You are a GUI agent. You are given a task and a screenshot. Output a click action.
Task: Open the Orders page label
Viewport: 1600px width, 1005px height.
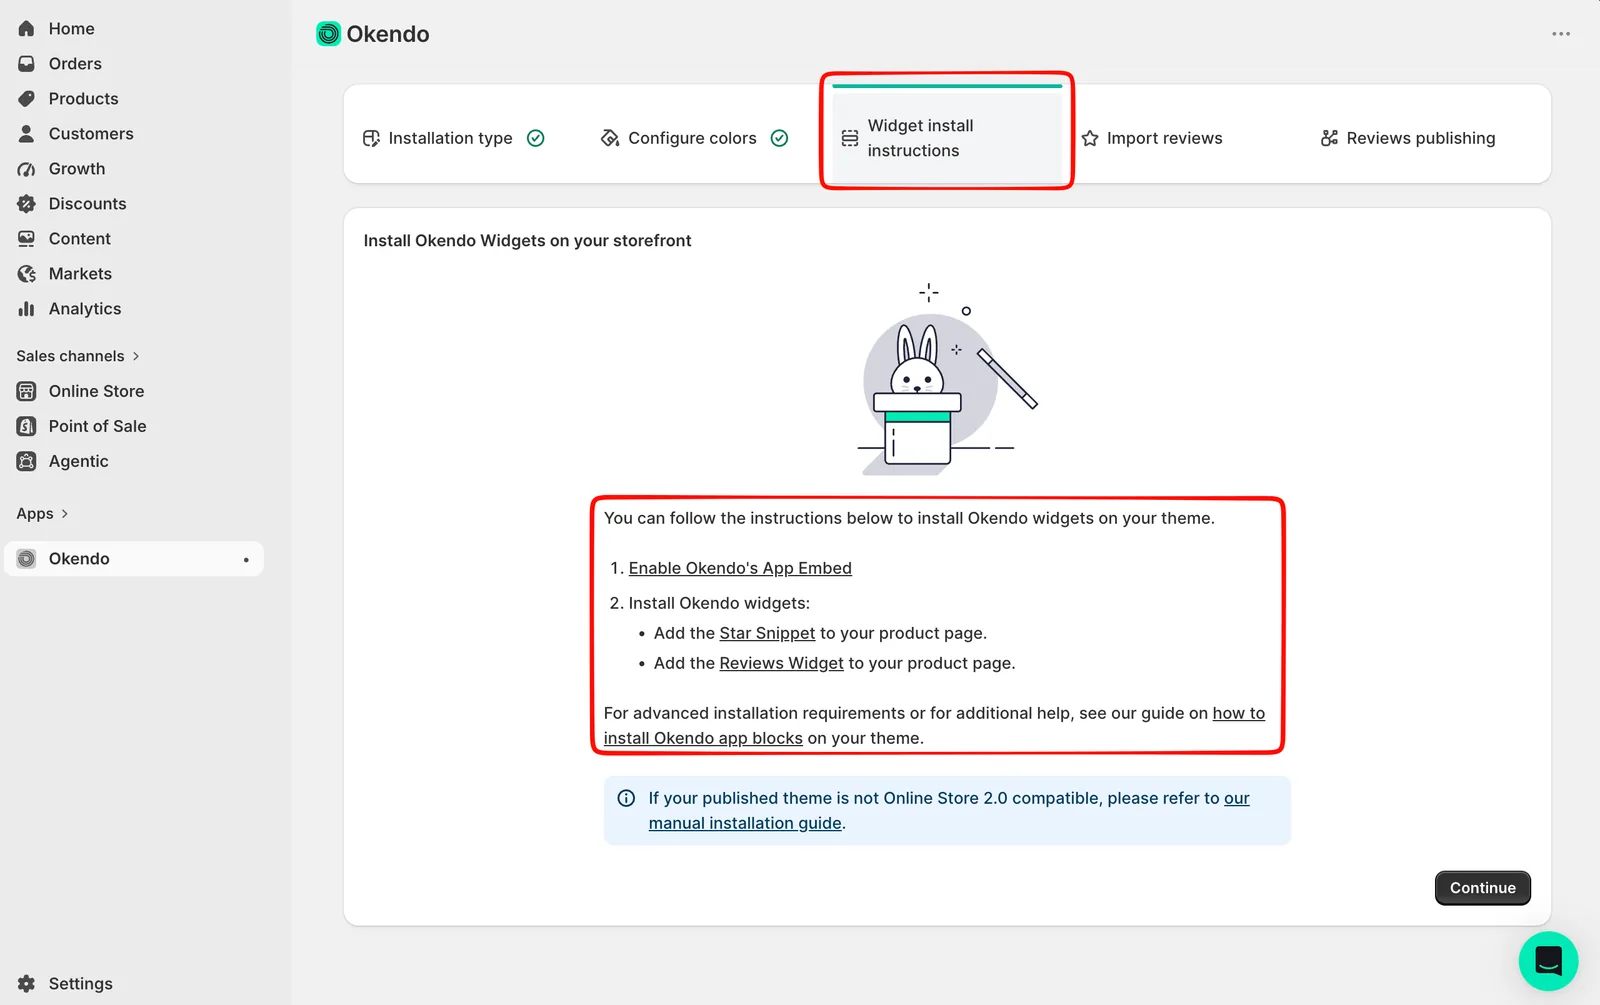pos(75,64)
